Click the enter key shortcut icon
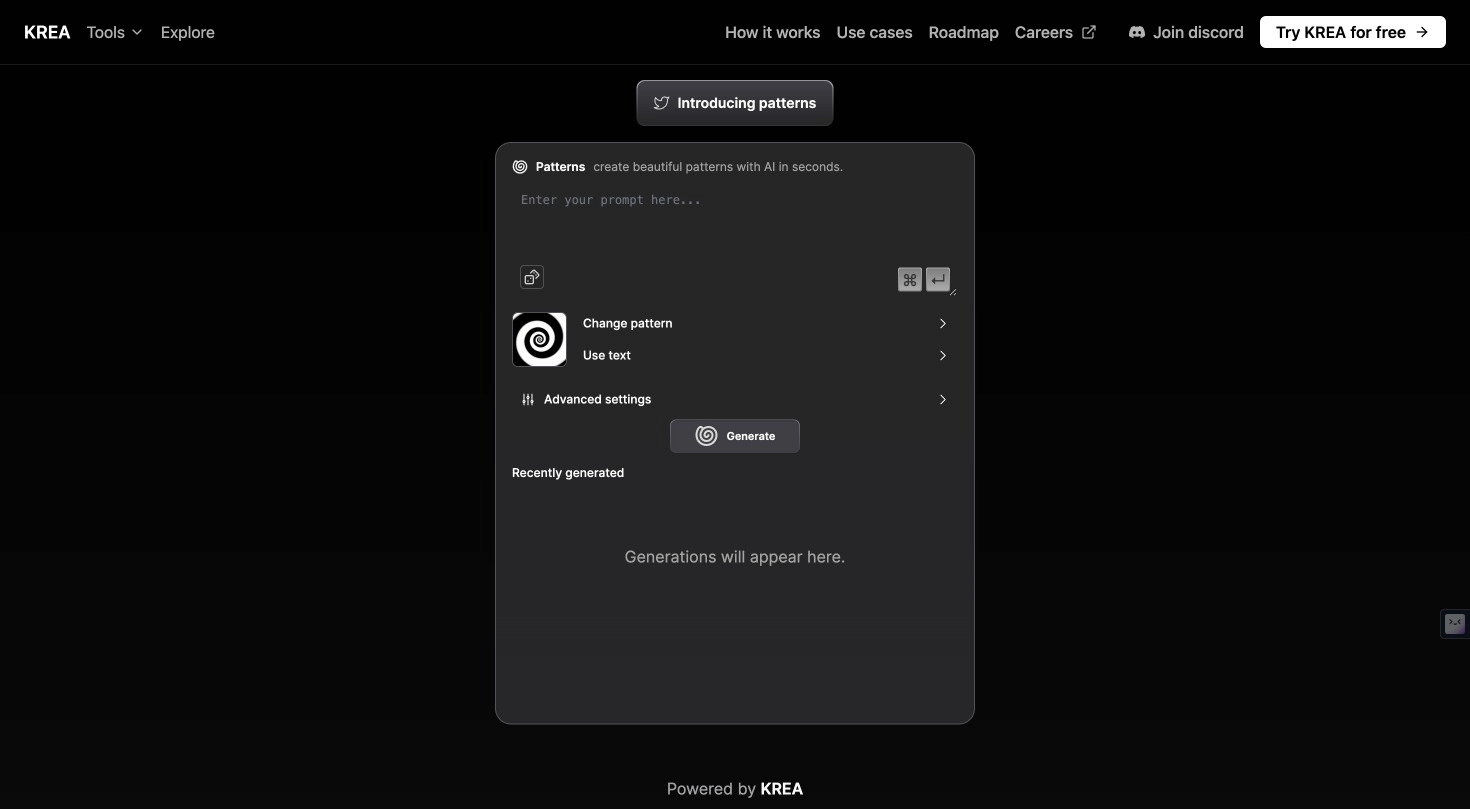 [x=938, y=280]
